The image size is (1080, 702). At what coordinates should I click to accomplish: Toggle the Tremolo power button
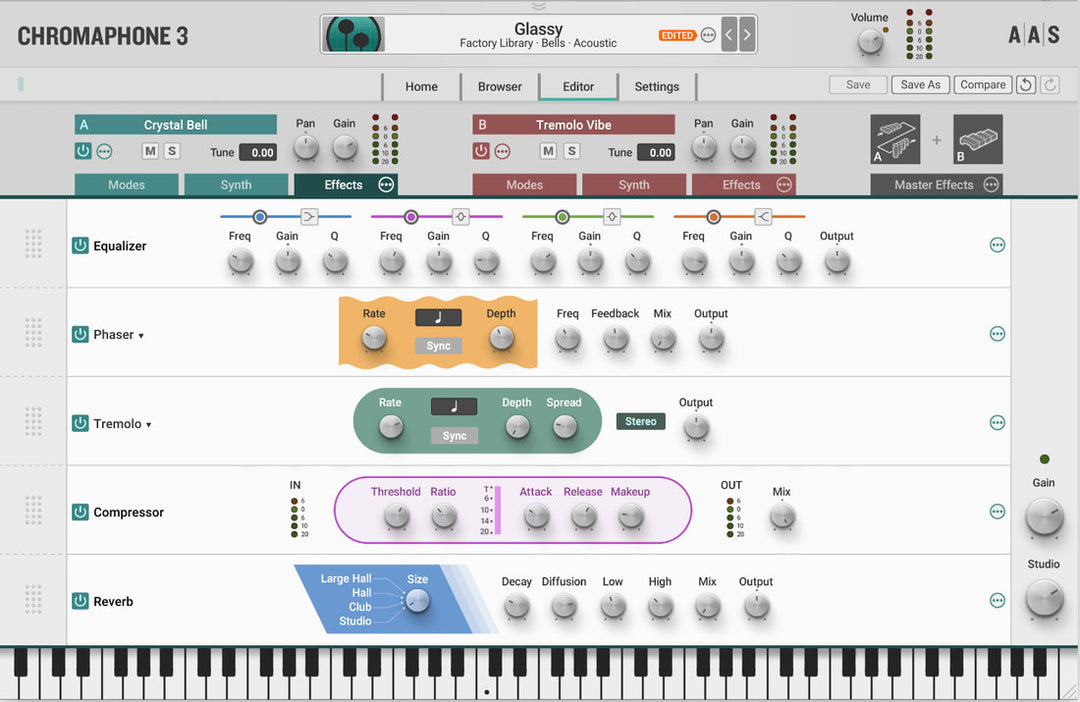click(81, 423)
